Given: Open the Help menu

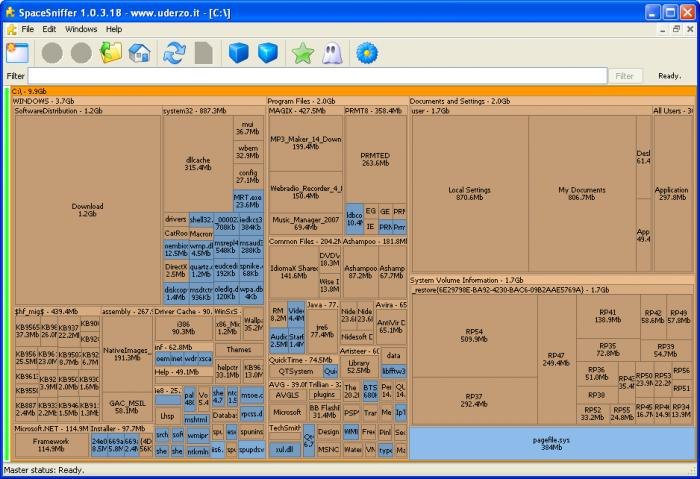Looking at the screenshot, I should point(114,29).
